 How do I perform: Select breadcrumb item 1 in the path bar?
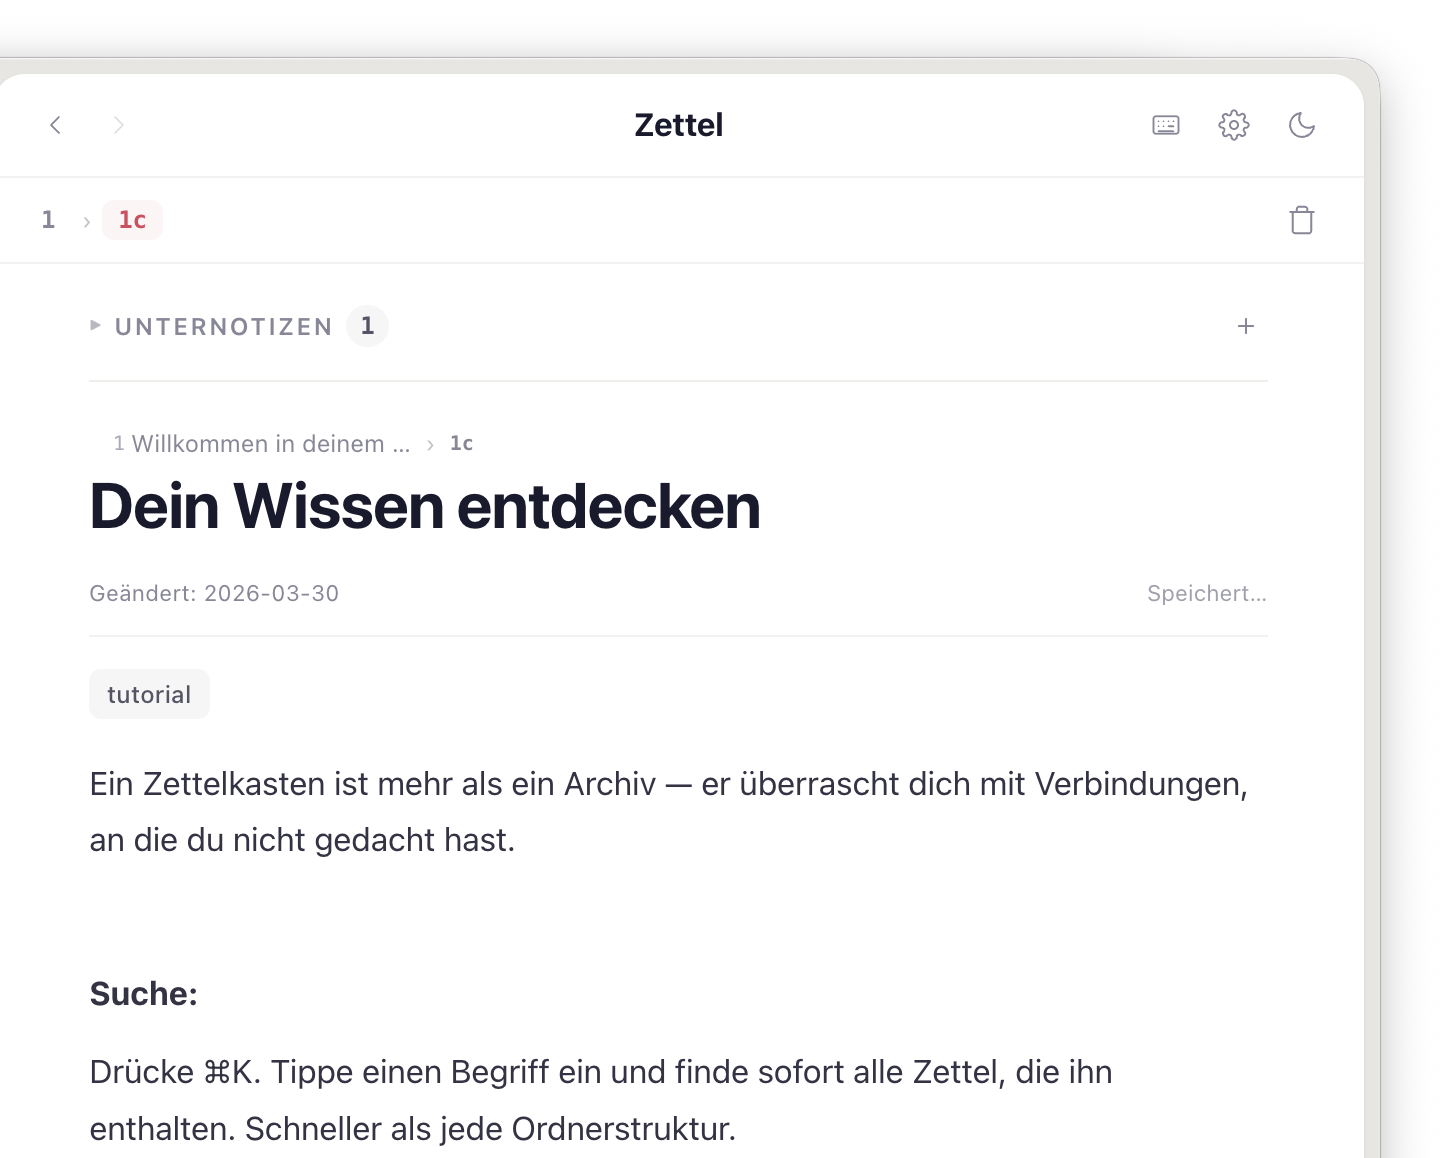[x=48, y=220]
